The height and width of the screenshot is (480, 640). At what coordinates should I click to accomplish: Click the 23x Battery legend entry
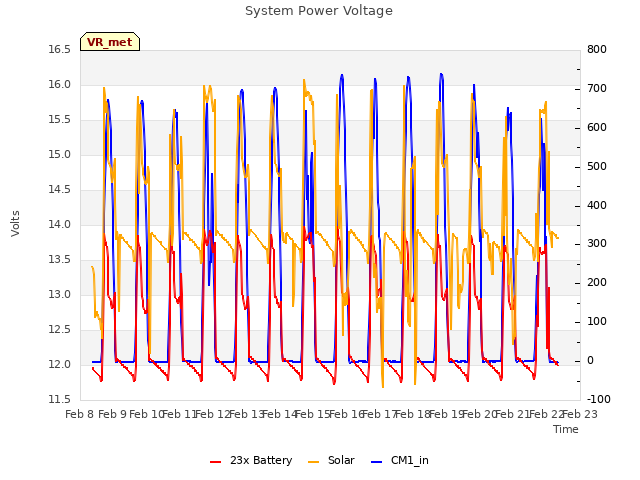[x=251, y=460]
